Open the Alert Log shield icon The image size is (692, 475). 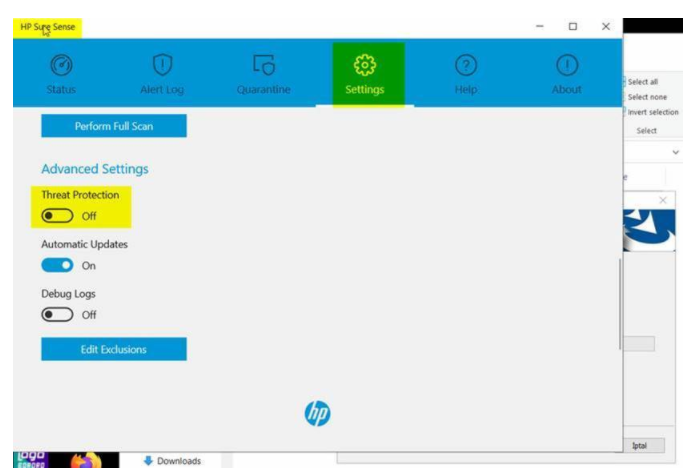point(162,64)
